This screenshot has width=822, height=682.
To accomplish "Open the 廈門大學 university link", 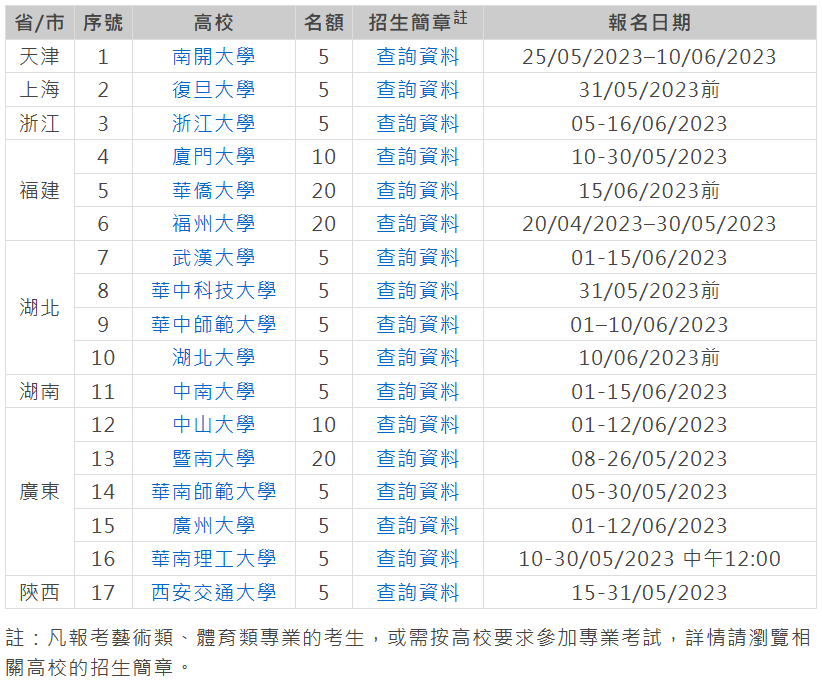I will [214, 157].
